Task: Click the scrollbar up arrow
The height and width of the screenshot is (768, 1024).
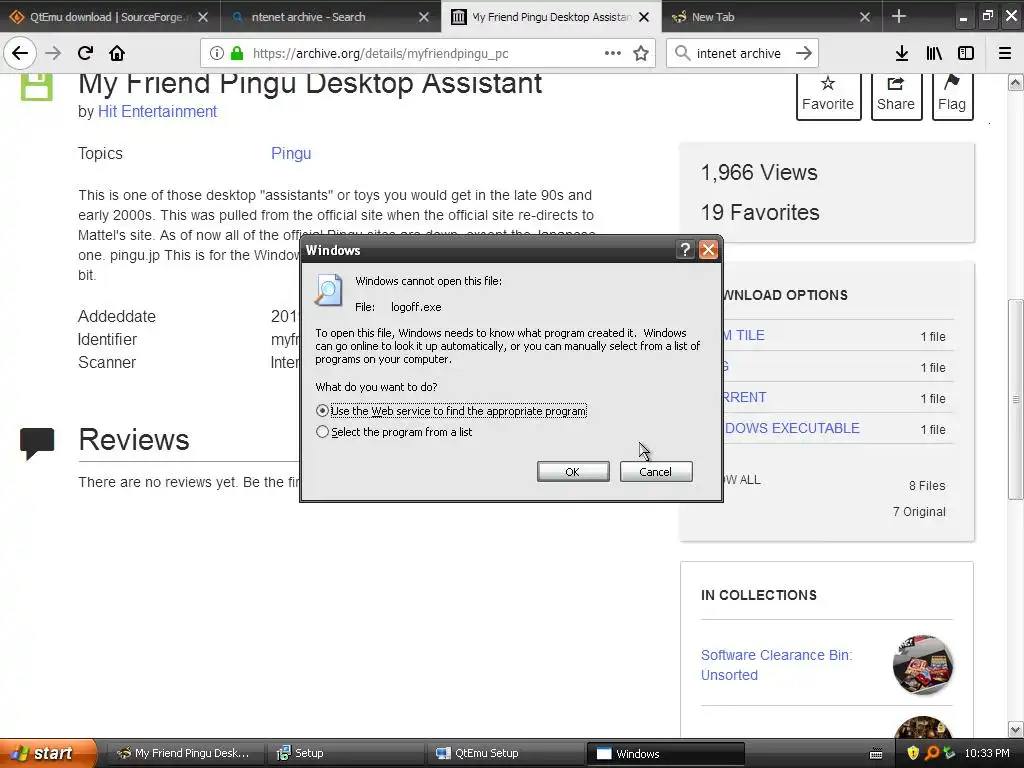Action: click(1016, 82)
